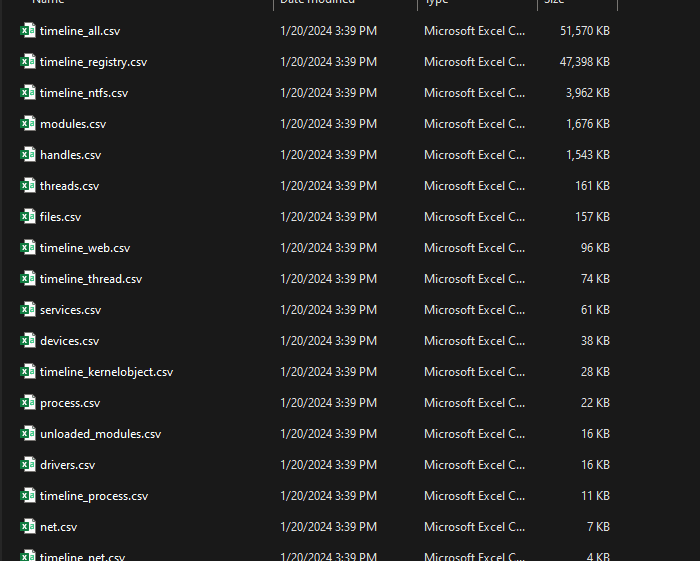Click the 51,570 KB size value

click(x=585, y=31)
